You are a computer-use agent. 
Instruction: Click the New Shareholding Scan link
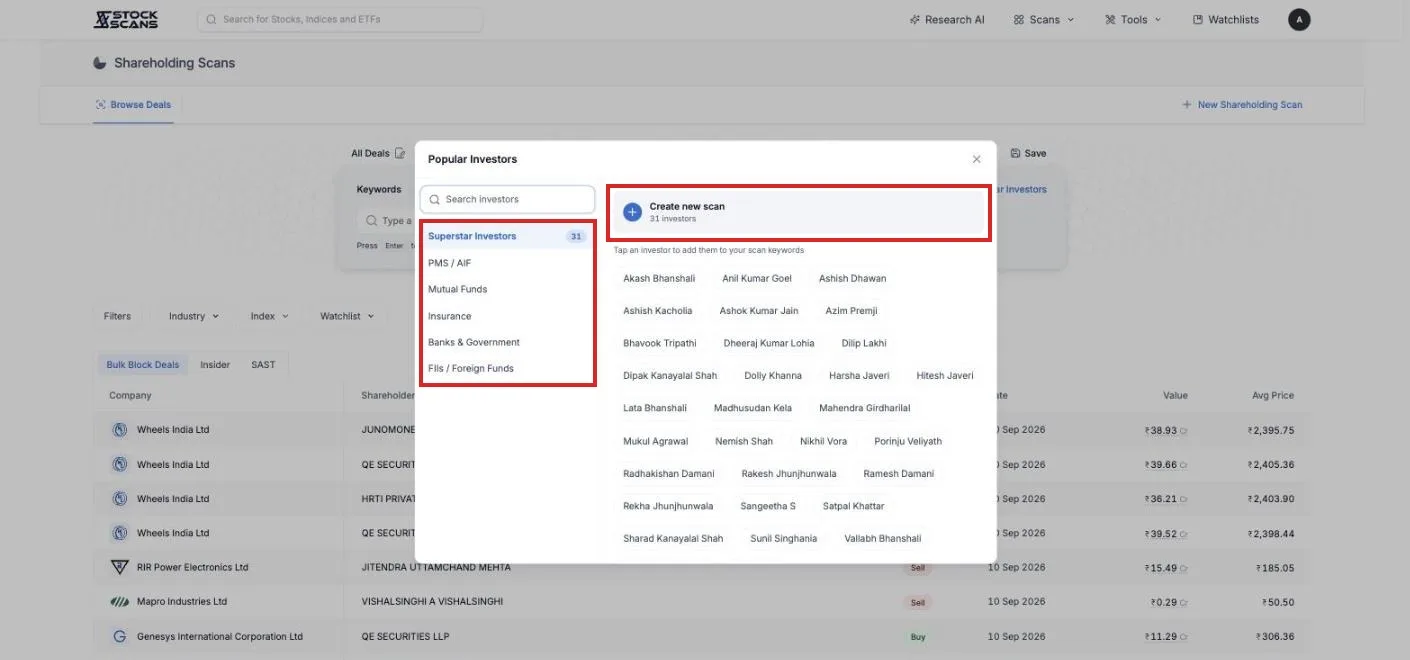pyautogui.click(x=1242, y=104)
